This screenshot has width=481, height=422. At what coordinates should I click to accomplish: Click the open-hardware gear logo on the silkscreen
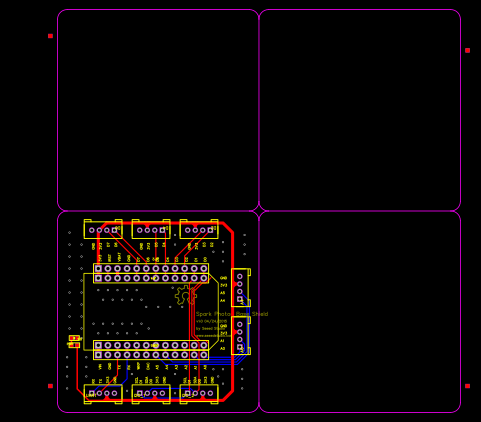pos(185,295)
